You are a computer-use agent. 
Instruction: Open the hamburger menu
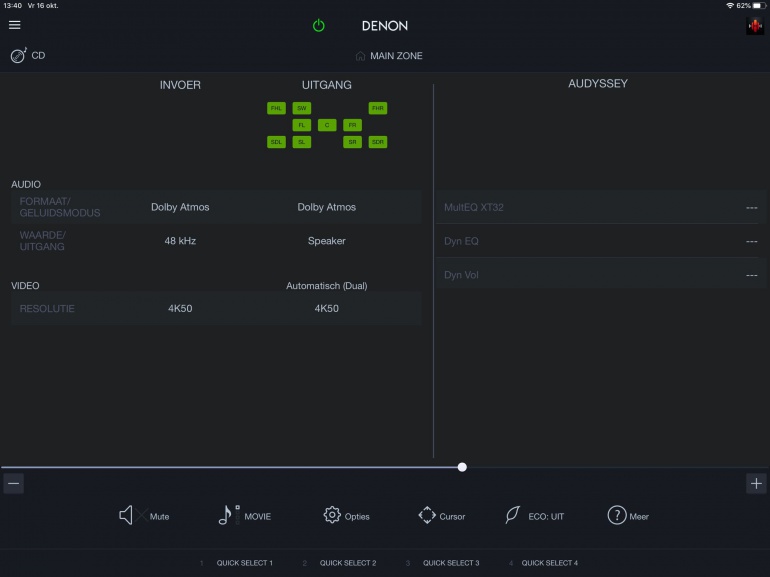pyautogui.click(x=14, y=25)
